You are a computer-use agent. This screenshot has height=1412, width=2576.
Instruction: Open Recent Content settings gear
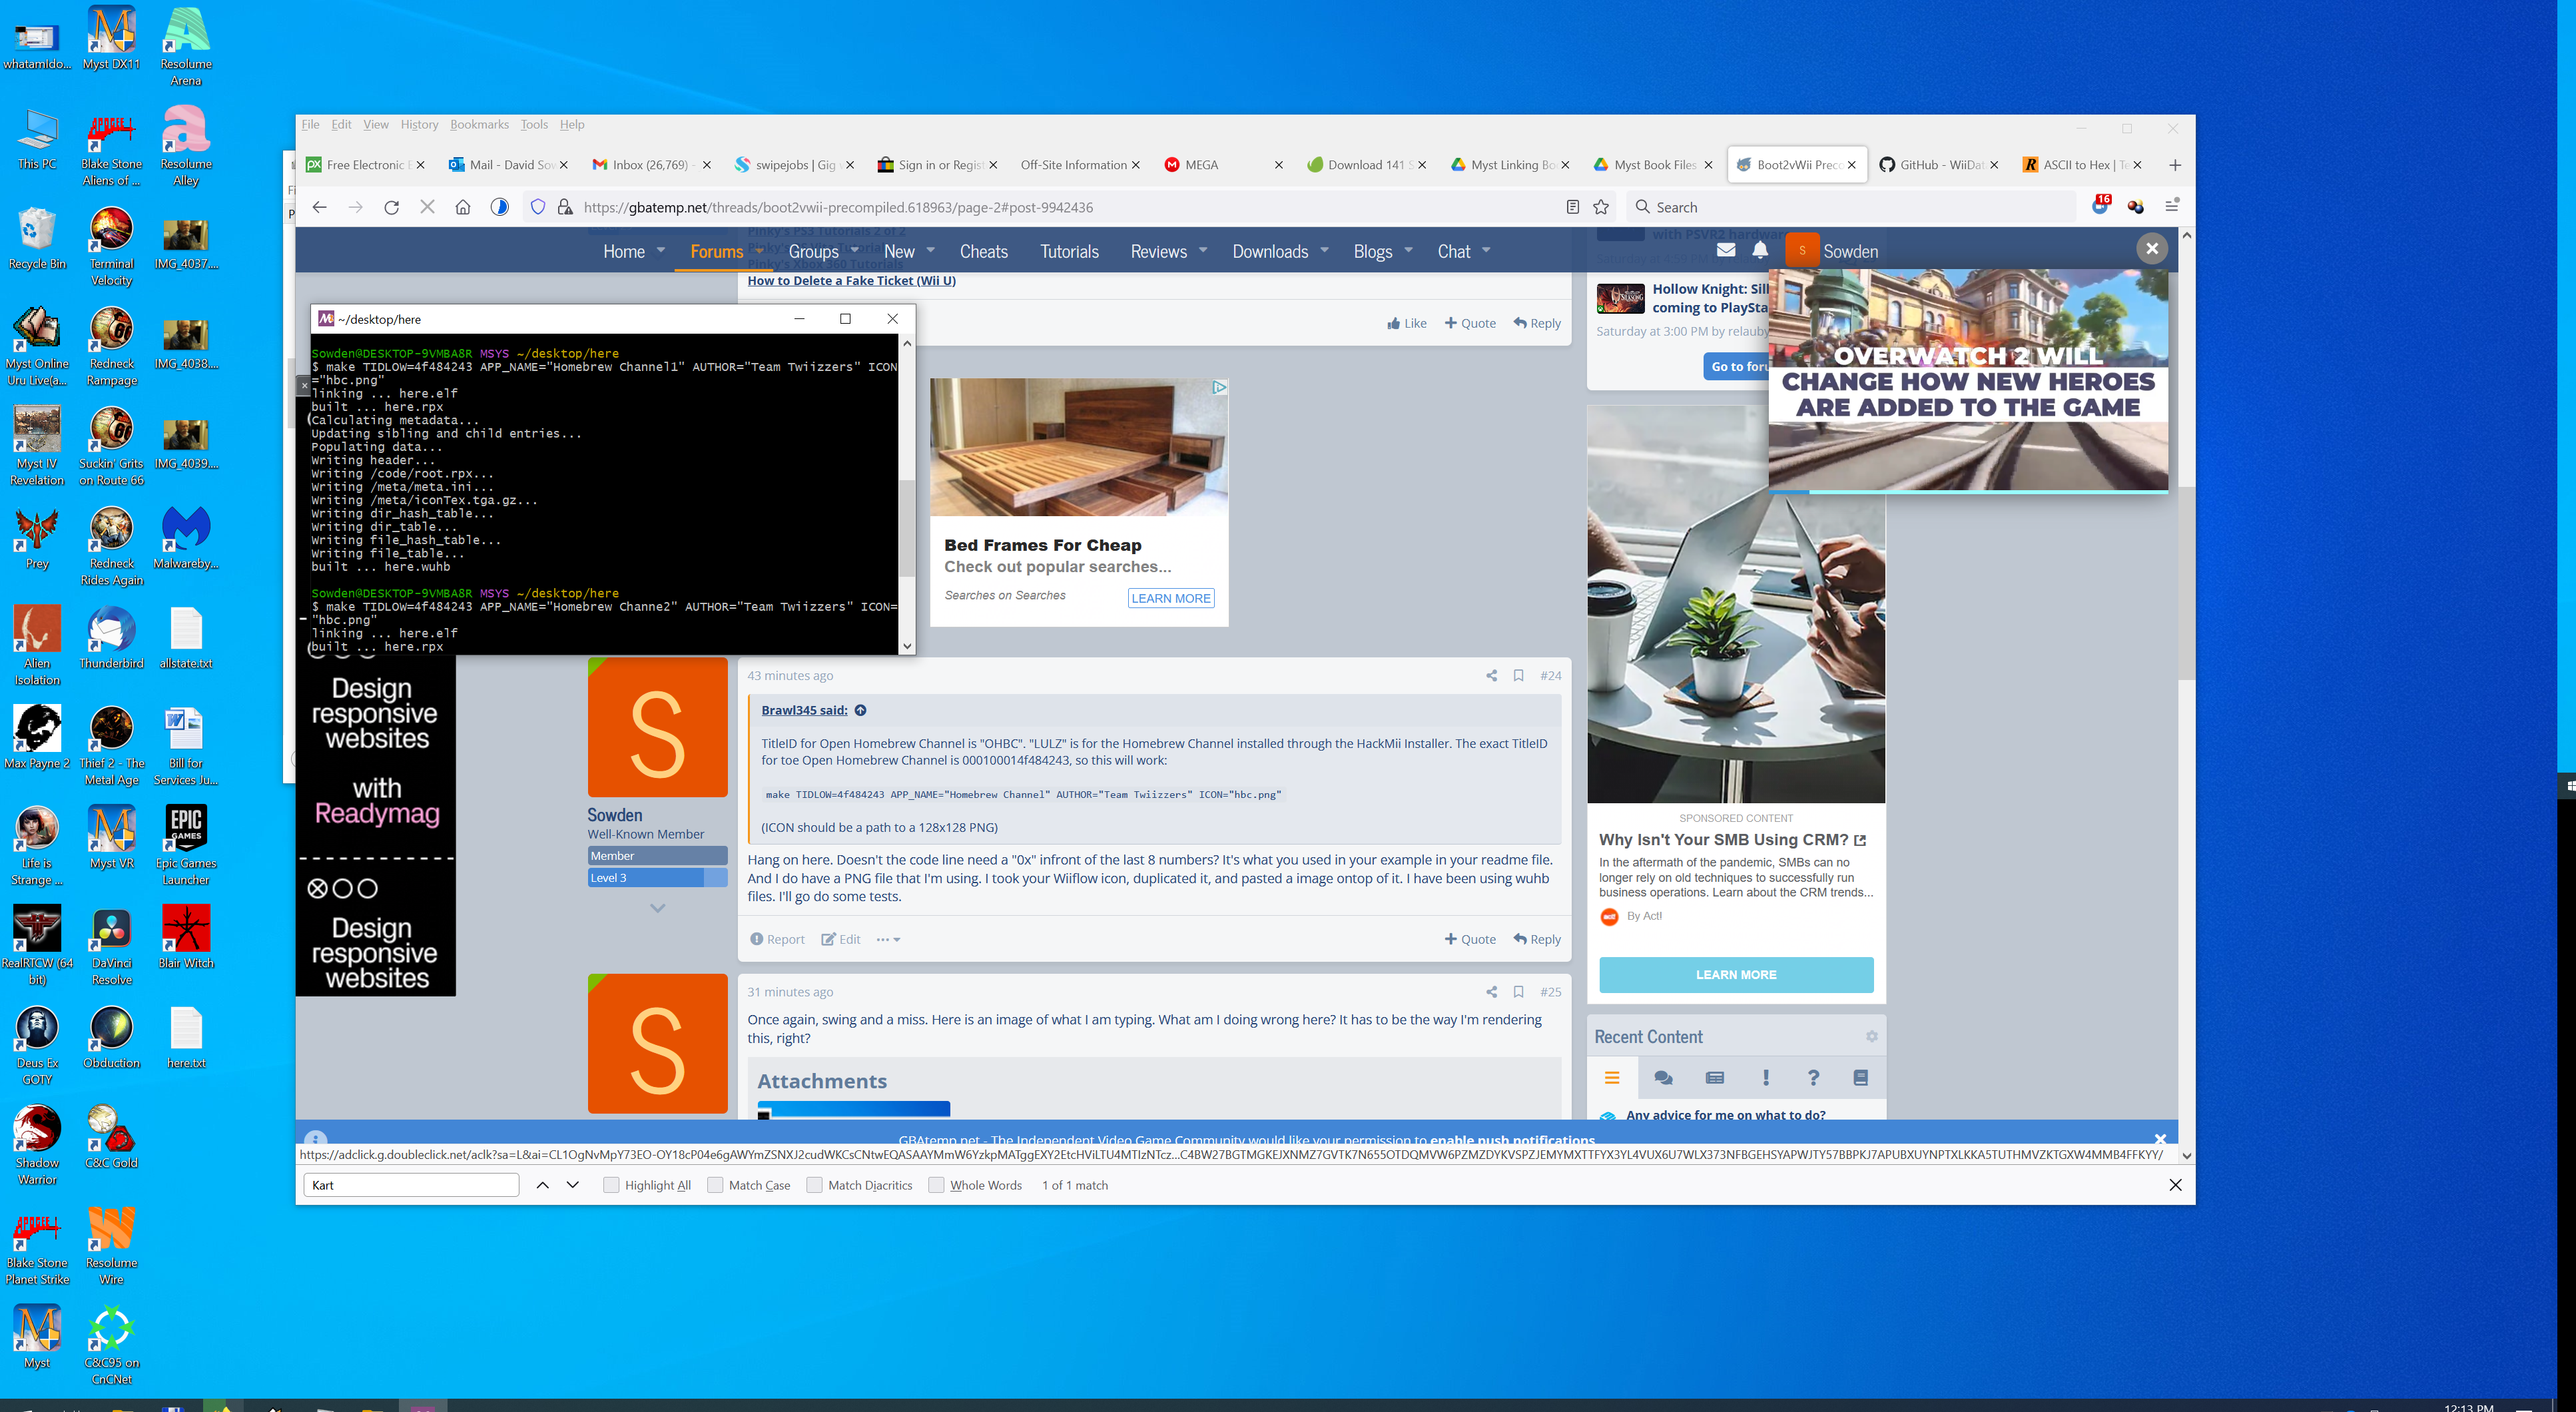coord(1871,1037)
